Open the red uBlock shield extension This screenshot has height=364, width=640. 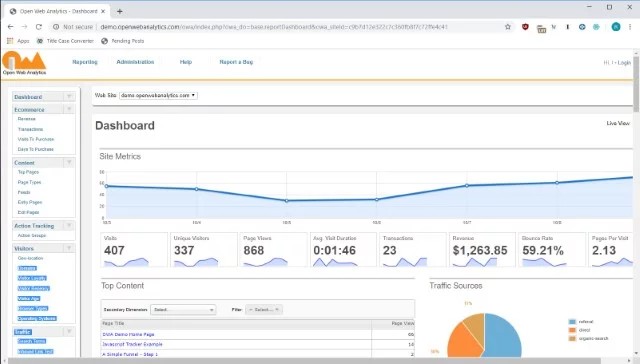[525, 27]
